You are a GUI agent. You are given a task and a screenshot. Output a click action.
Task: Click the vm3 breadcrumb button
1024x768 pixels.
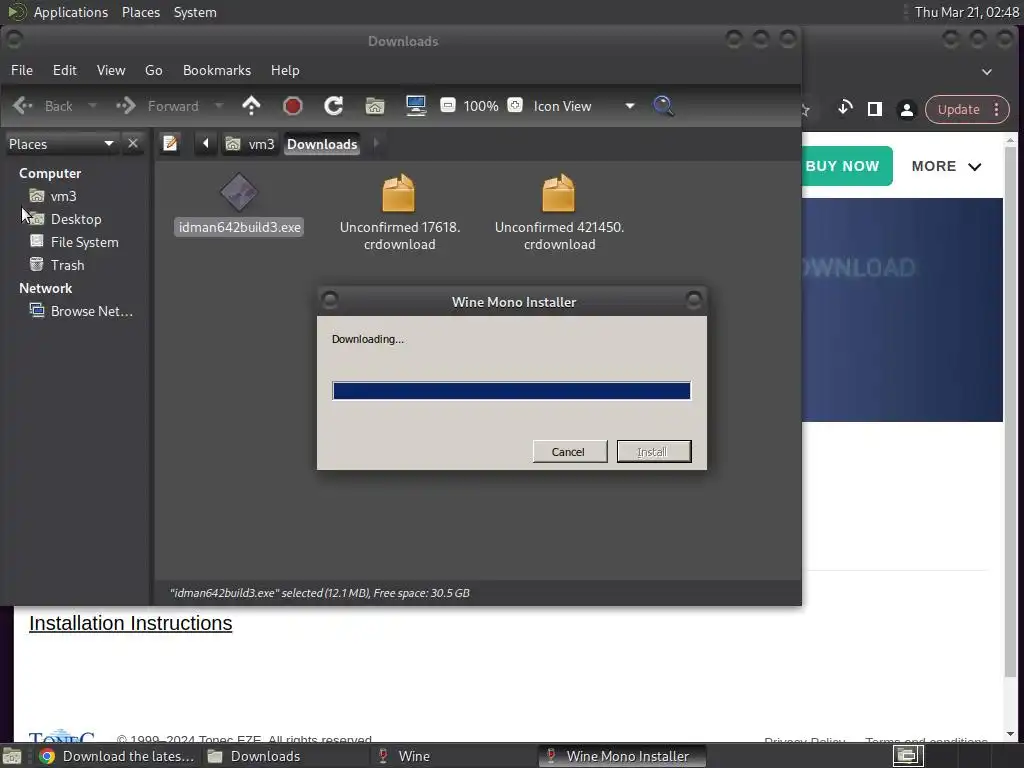coord(250,144)
